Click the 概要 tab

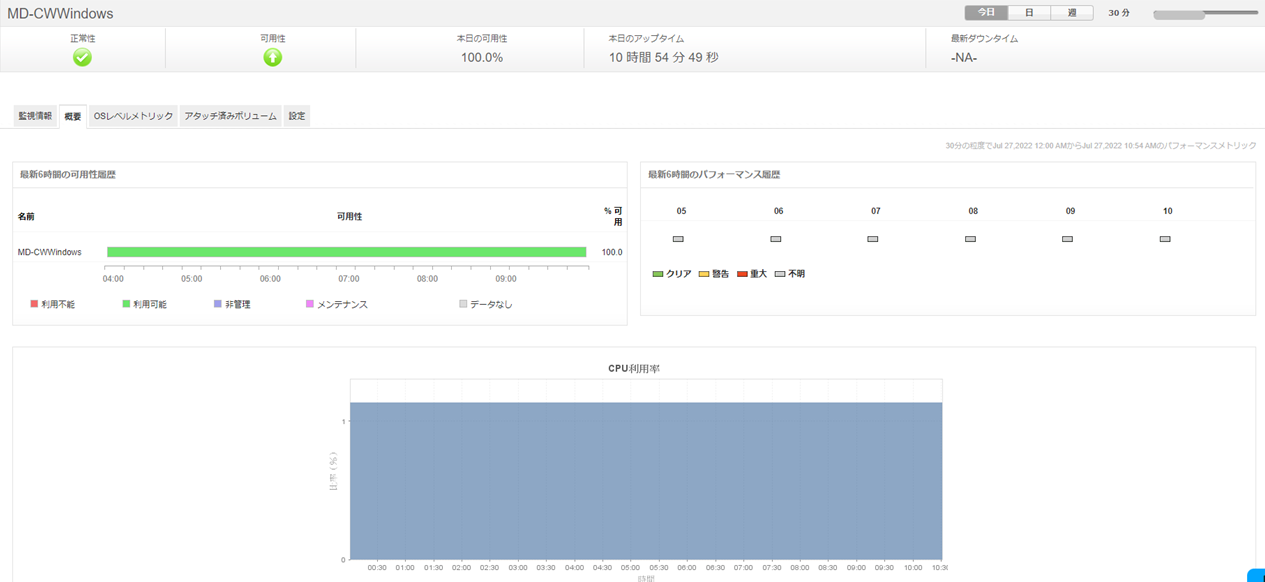tap(73, 117)
